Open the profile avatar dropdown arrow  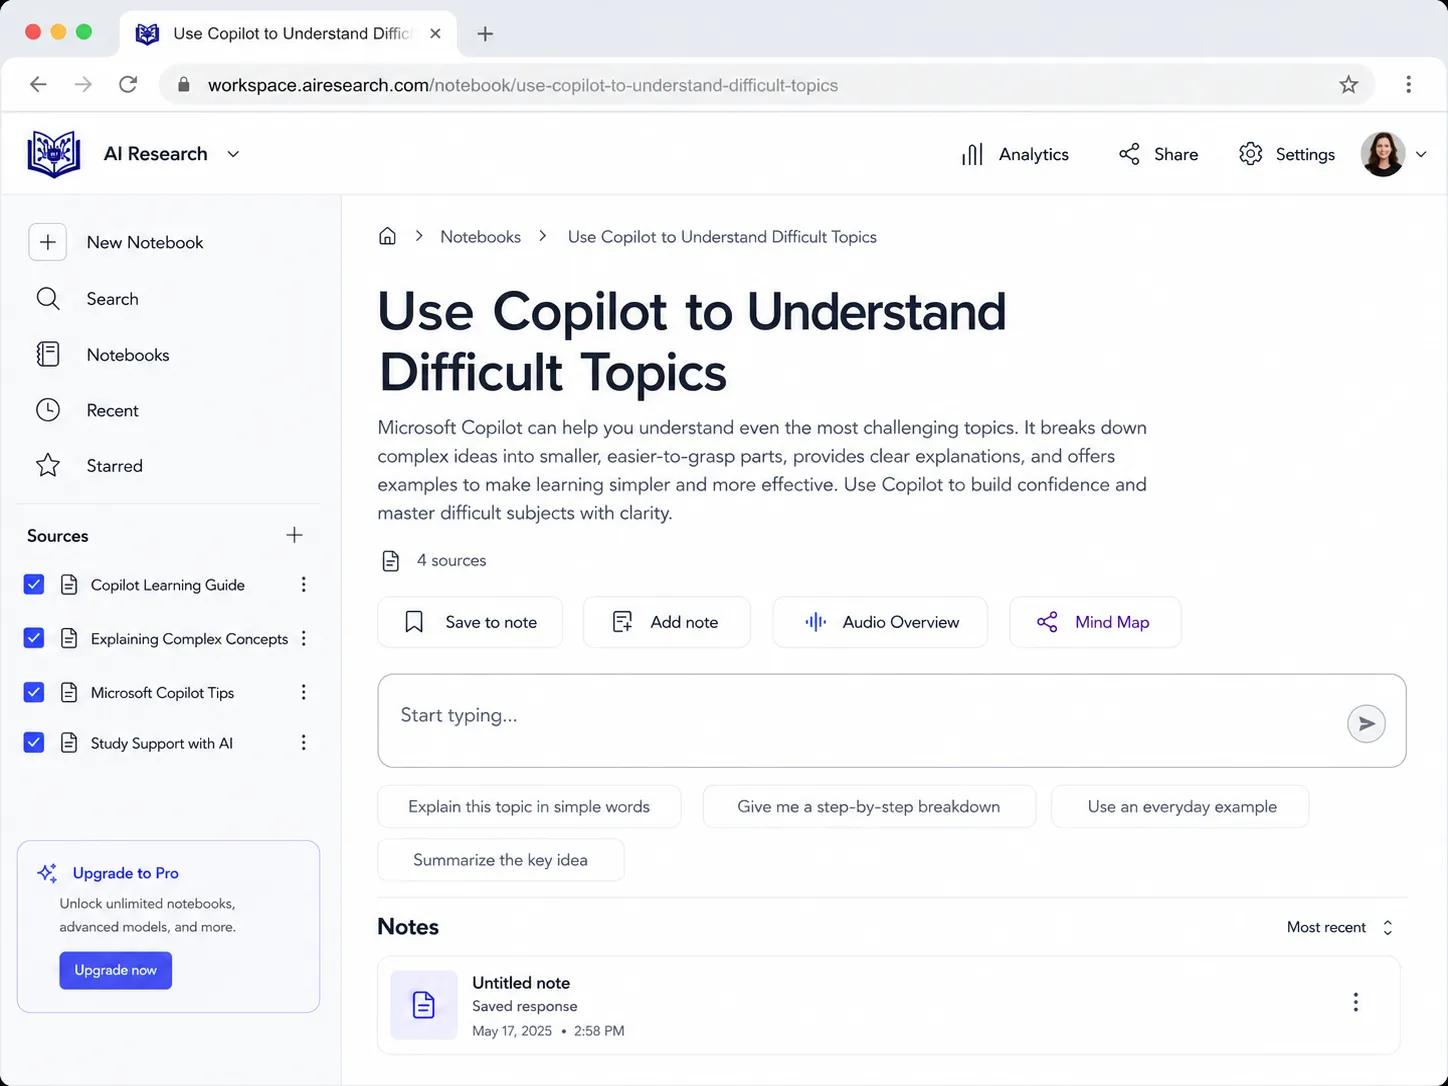(1421, 154)
